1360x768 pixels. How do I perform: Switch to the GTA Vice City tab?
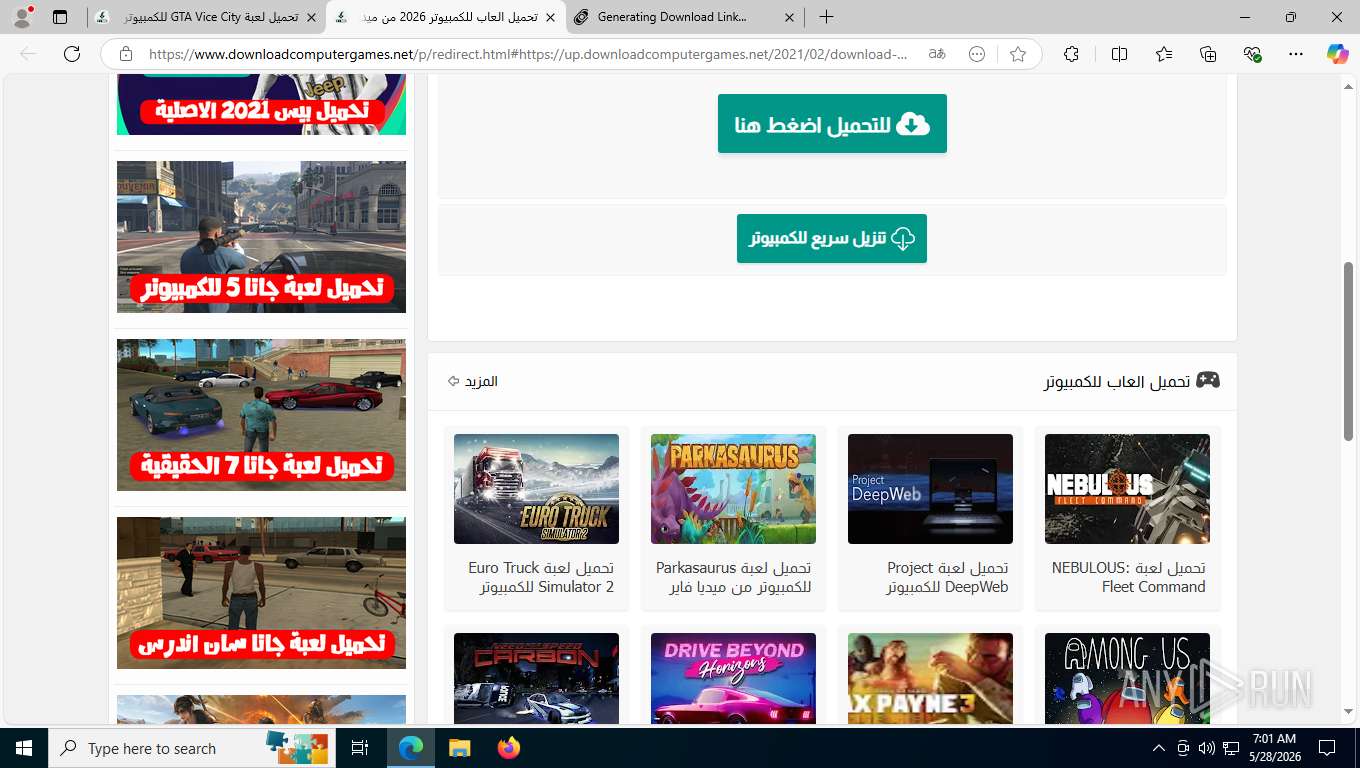tap(207, 17)
